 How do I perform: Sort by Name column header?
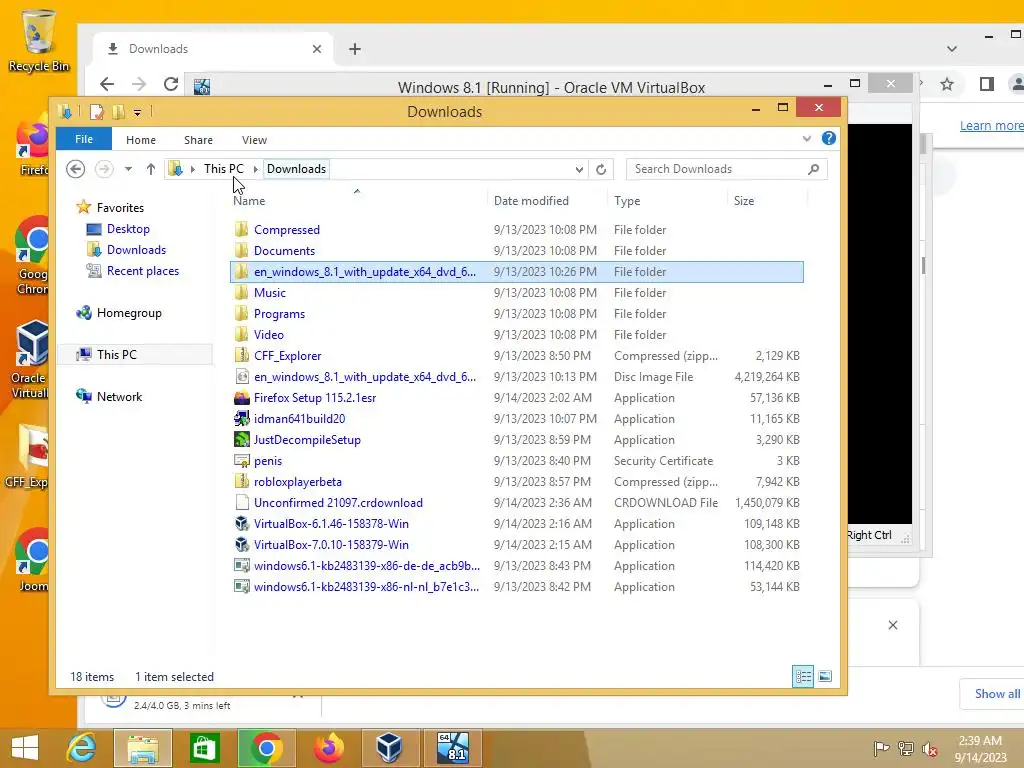click(x=249, y=200)
